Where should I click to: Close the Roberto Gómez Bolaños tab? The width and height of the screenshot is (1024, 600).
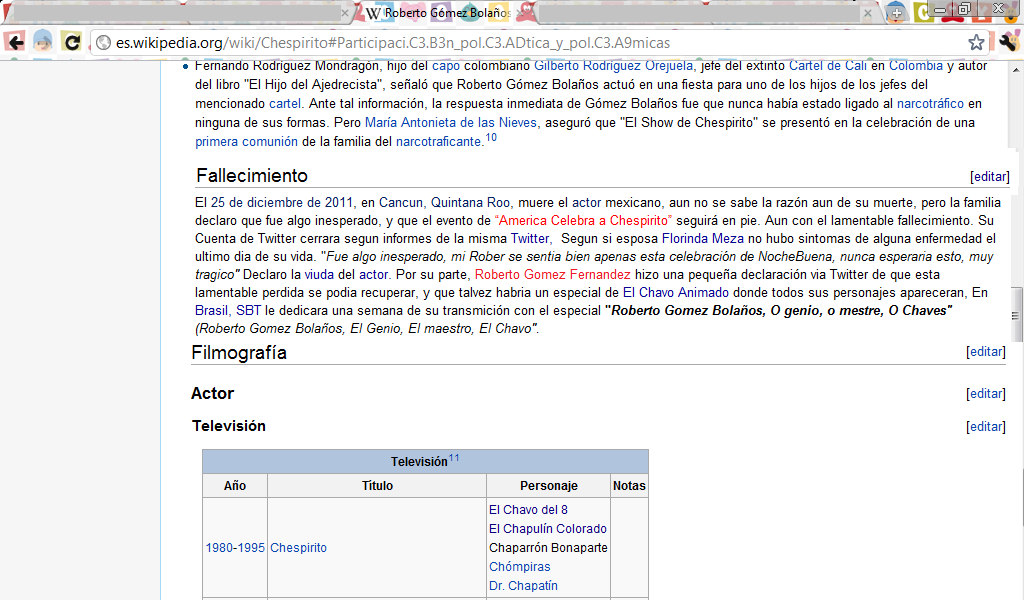pos(525,14)
